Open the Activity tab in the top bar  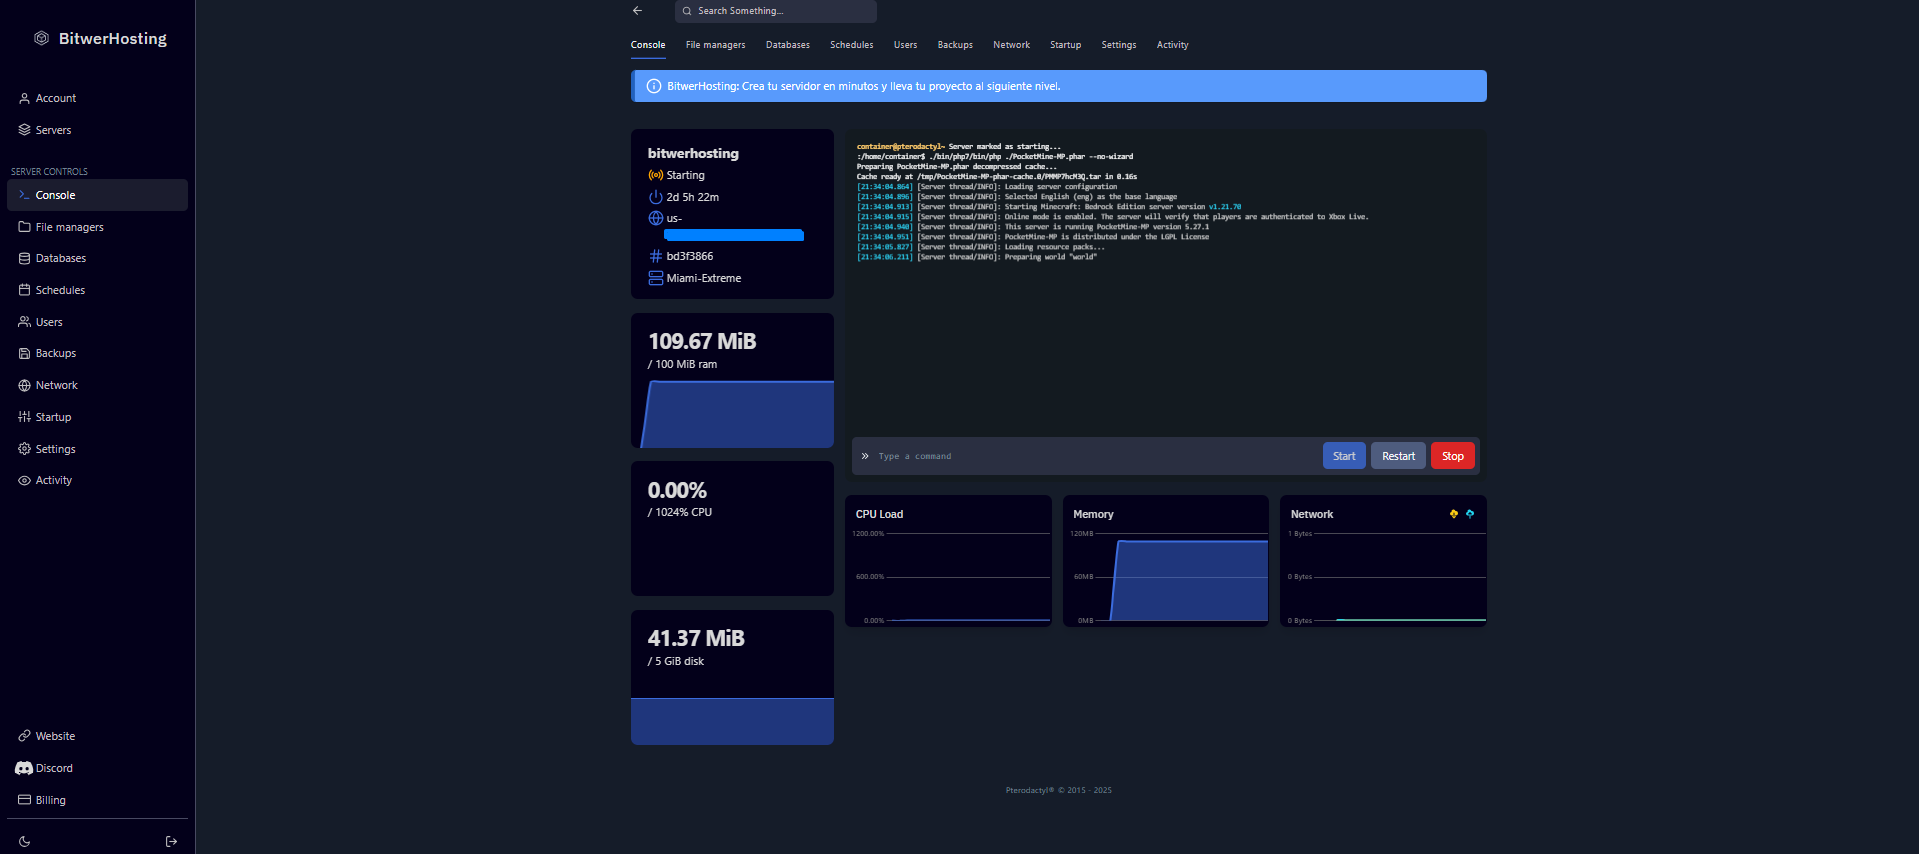[x=1173, y=45]
